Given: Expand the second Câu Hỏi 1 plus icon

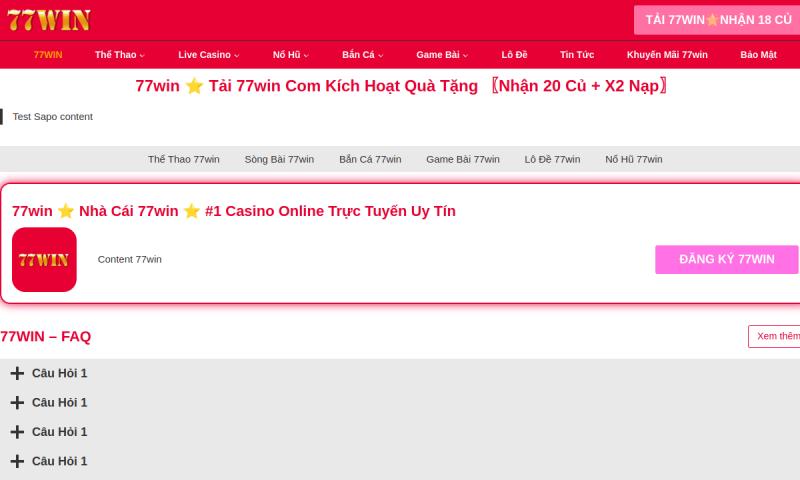Looking at the screenshot, I should (17, 402).
